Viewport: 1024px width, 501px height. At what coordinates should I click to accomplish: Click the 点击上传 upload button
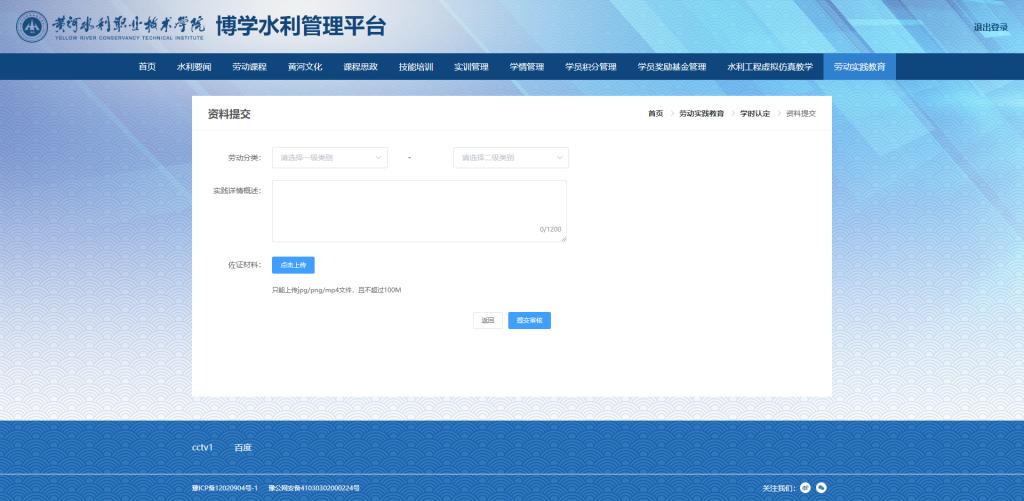click(293, 265)
